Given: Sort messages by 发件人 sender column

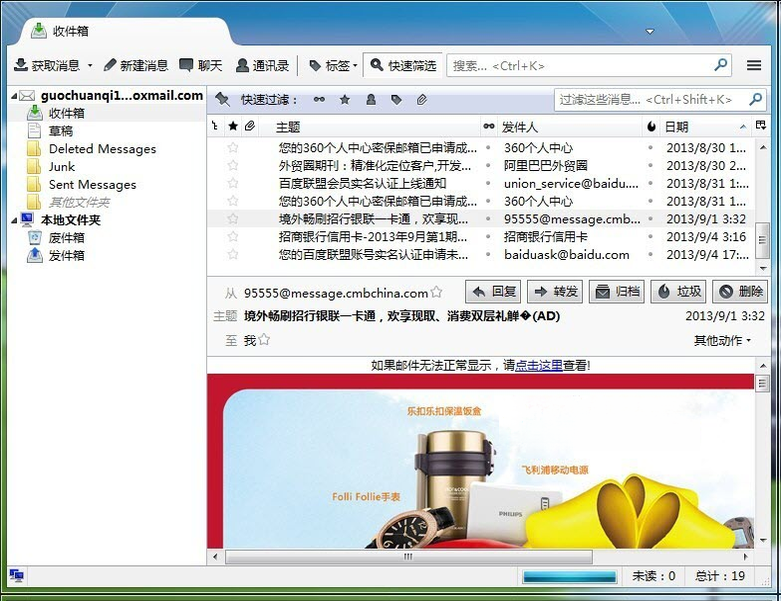Looking at the screenshot, I should [x=570, y=126].
